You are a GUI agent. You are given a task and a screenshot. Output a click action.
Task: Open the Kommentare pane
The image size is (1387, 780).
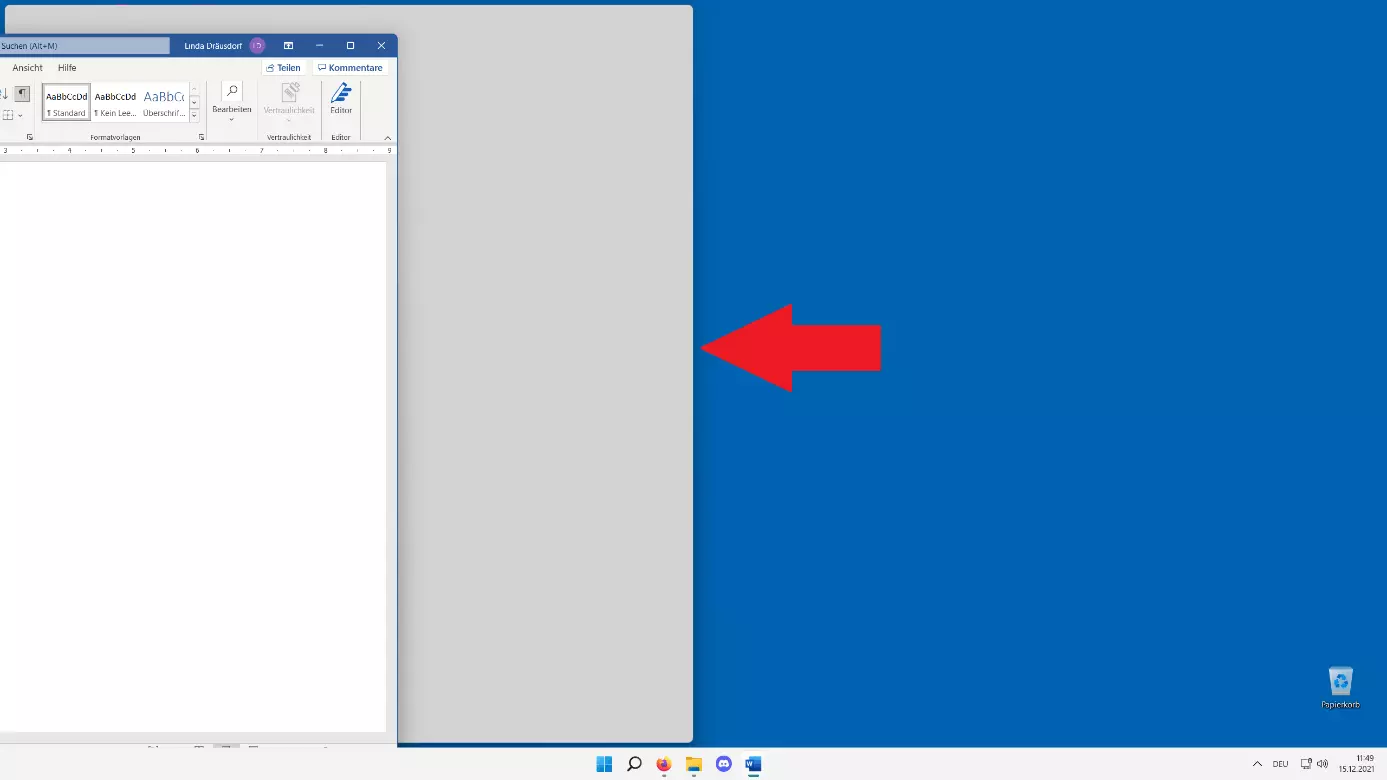350,68
